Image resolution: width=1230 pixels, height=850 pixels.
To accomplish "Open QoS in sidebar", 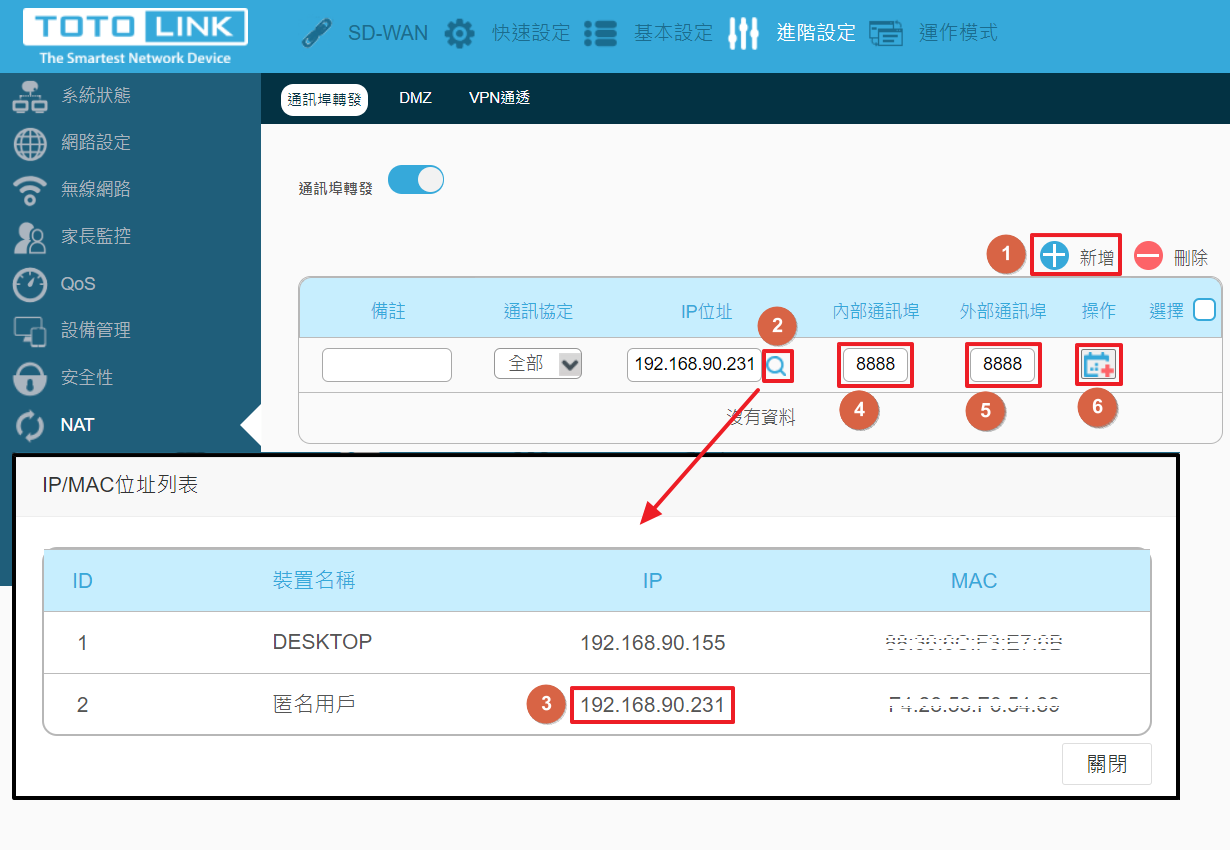I will coord(78,284).
